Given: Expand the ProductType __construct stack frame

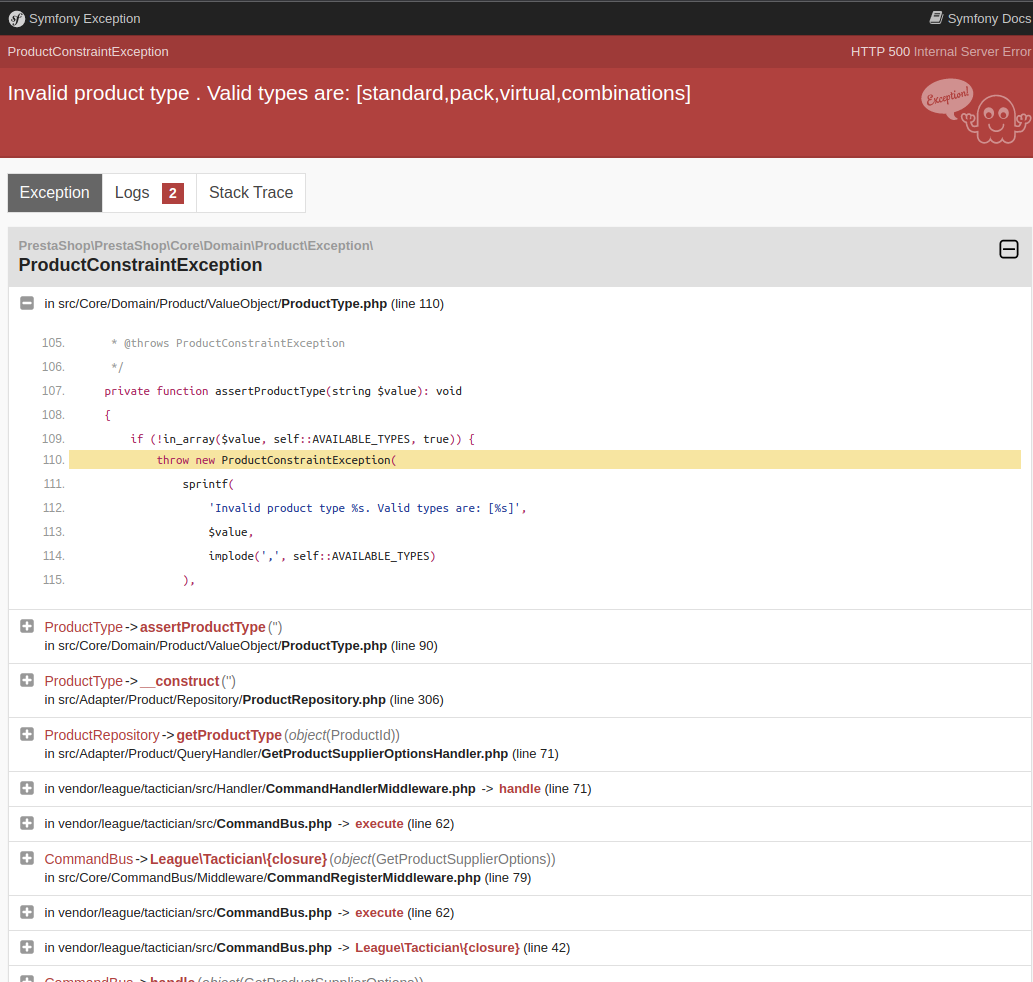Looking at the screenshot, I should [27, 680].
